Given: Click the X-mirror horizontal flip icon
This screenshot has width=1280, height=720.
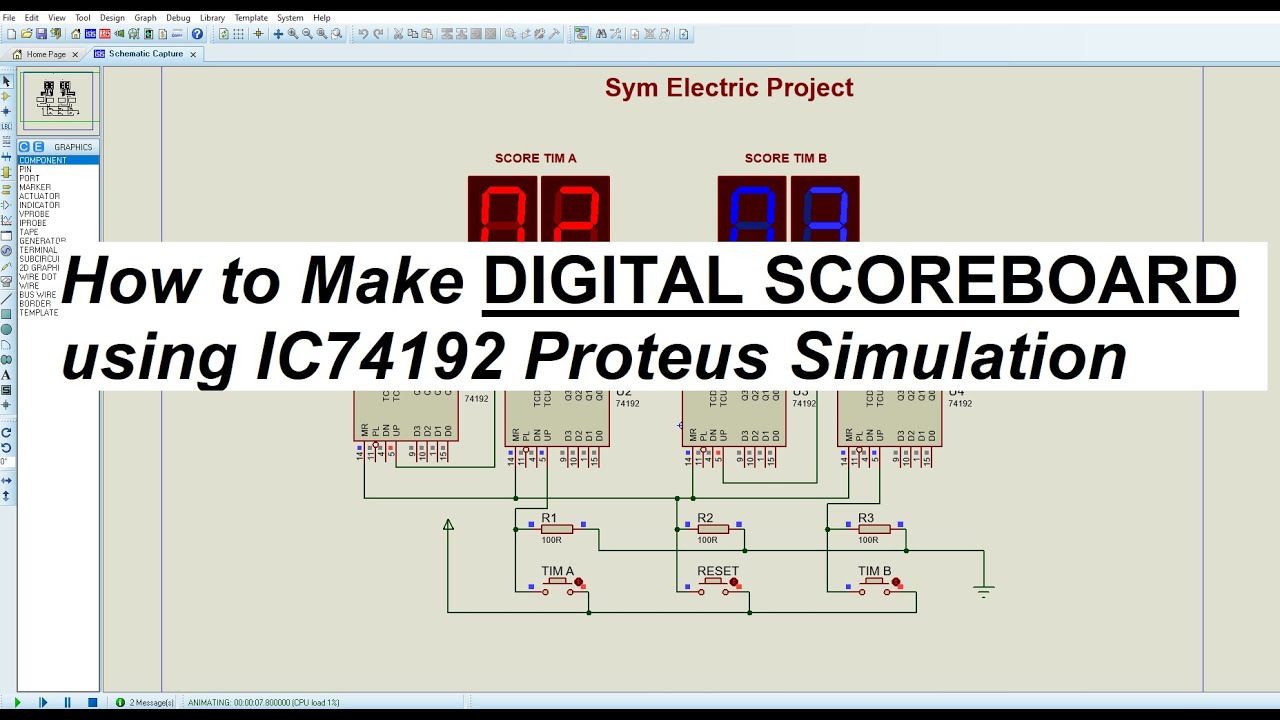Looking at the screenshot, I should 6,480.
